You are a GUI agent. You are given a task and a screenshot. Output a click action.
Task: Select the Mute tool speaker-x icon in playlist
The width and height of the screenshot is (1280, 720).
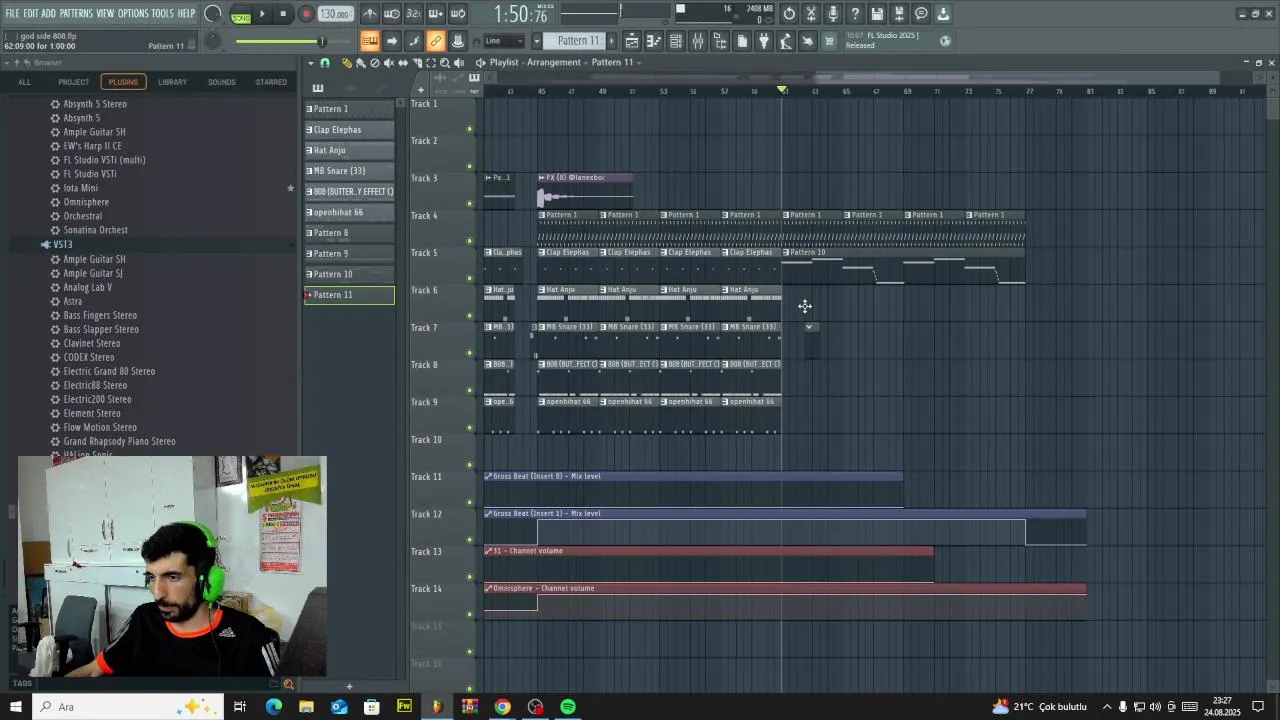click(389, 63)
